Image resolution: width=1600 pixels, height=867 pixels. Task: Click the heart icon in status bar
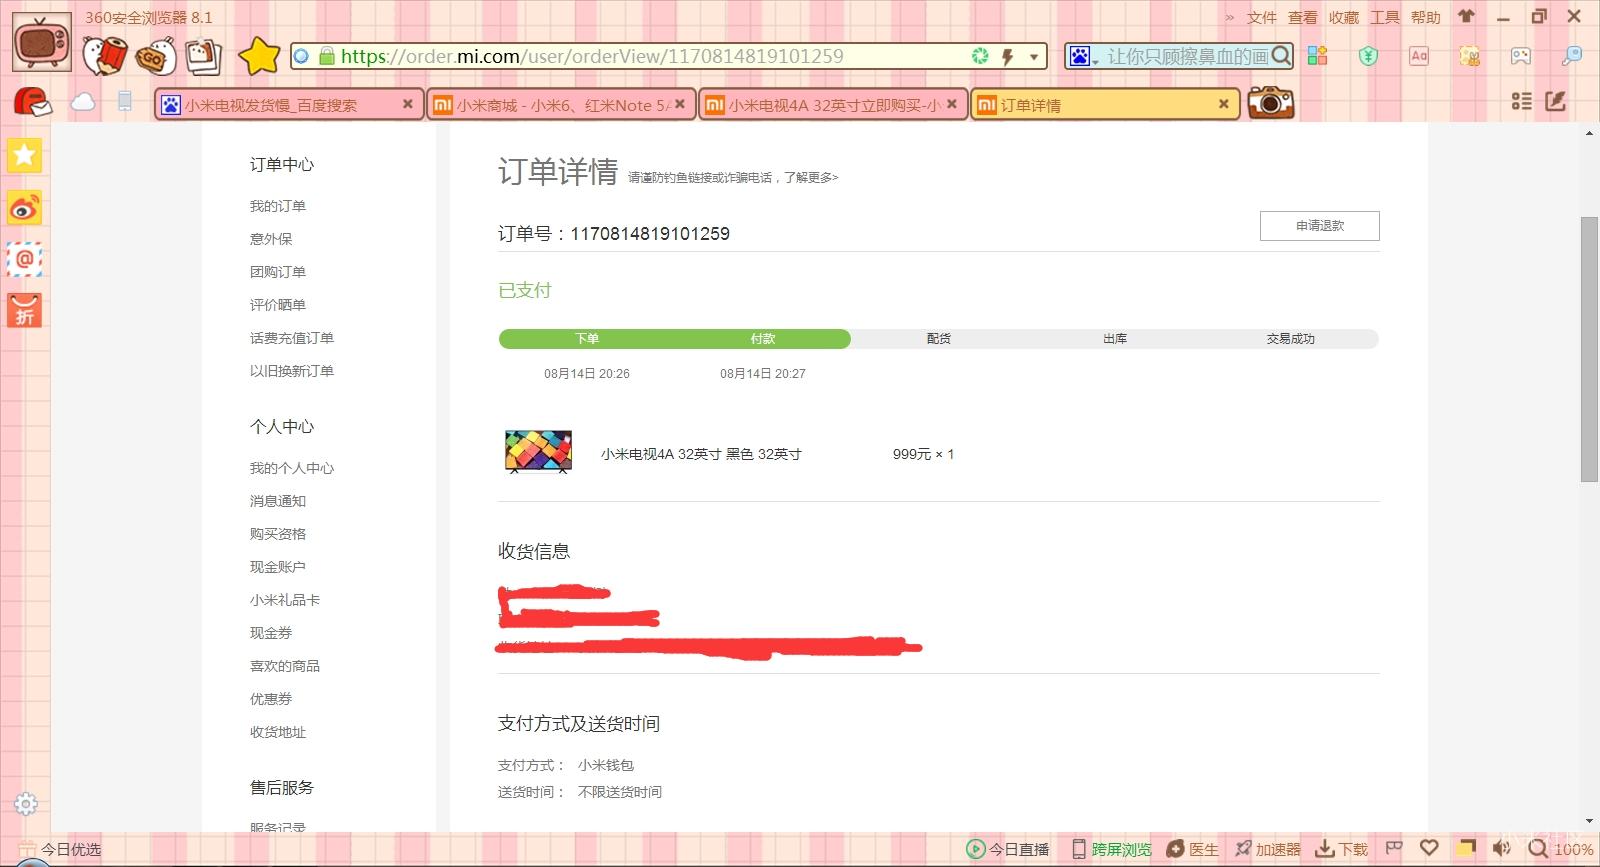pyautogui.click(x=1430, y=848)
